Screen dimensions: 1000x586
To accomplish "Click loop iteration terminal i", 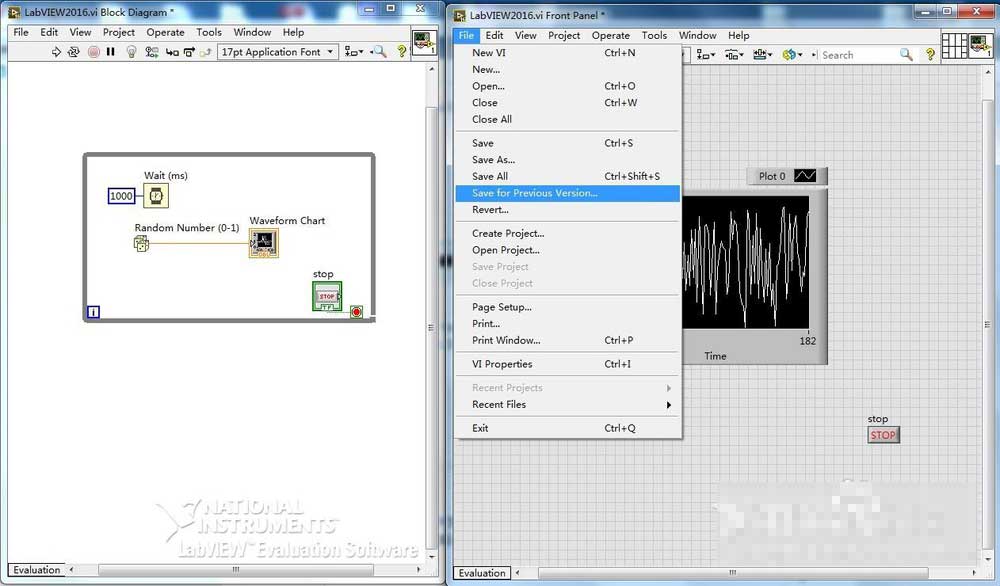I will (93, 312).
